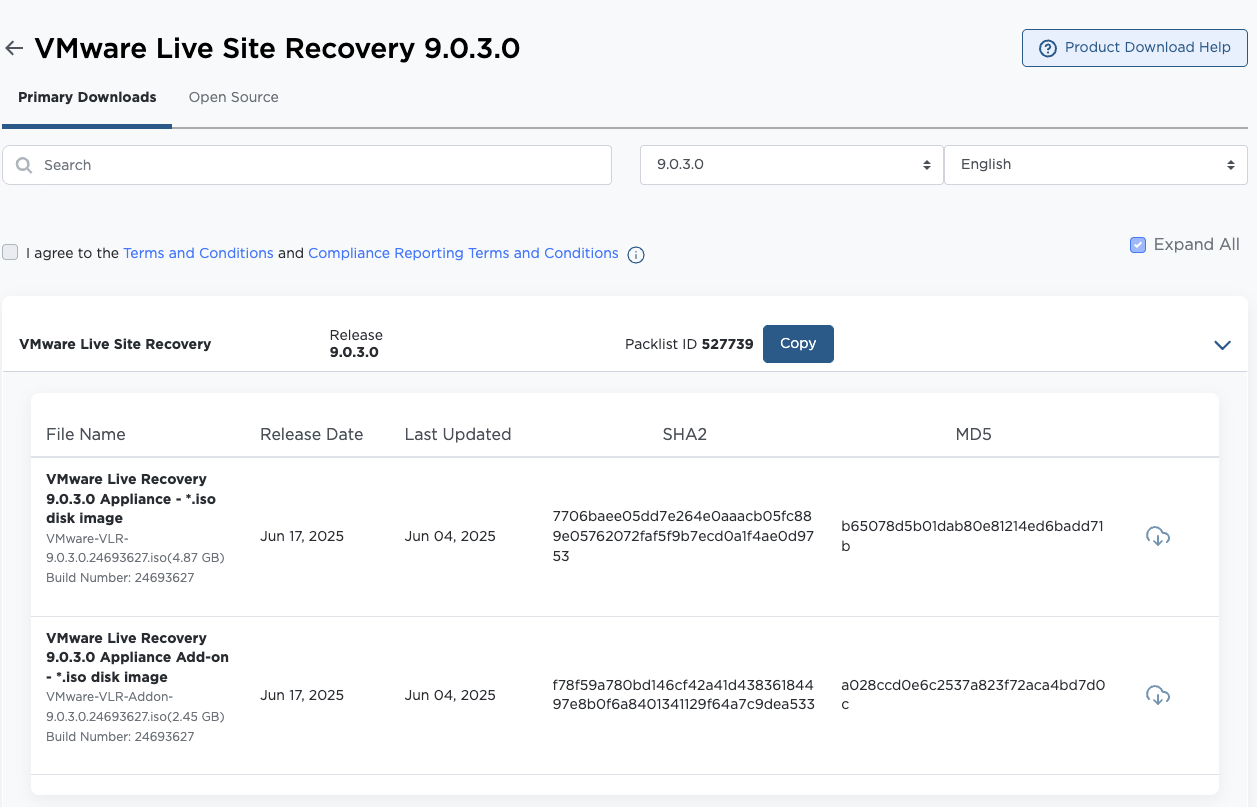Click the back arrow next to page title
Image resolution: width=1257 pixels, height=807 pixels.
click(x=14, y=49)
